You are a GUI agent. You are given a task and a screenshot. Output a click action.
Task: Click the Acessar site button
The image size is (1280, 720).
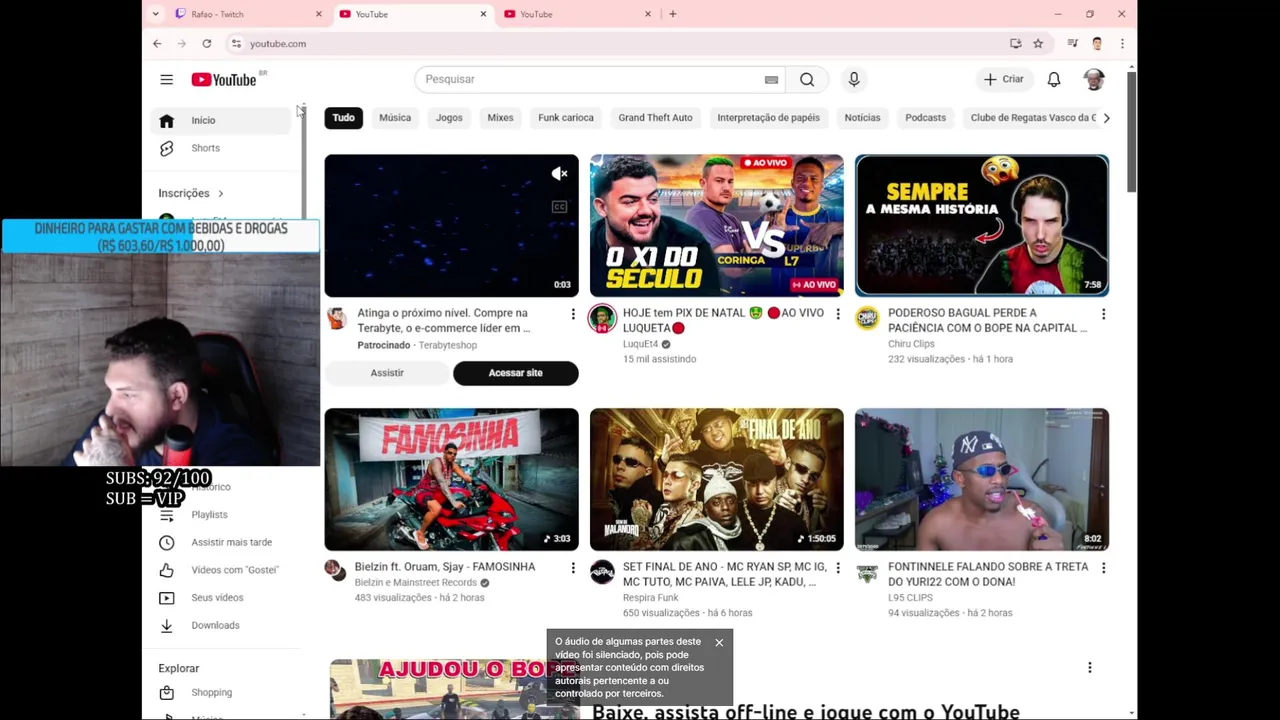(516, 373)
